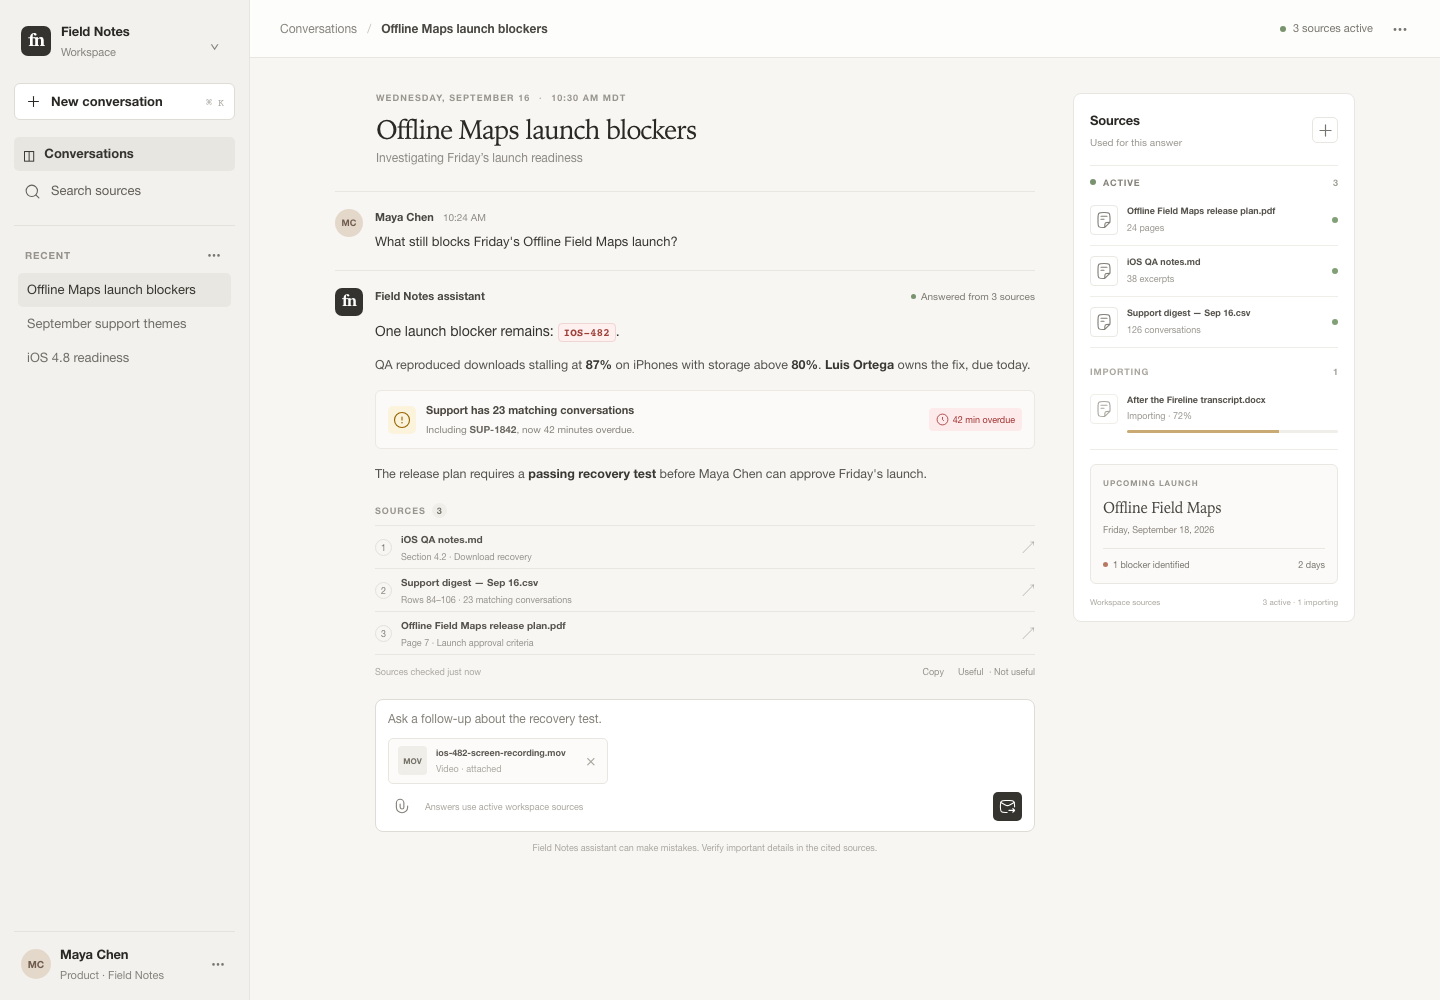Click the 42 min overdue badge
The image size is (1440, 1000).
click(975, 420)
